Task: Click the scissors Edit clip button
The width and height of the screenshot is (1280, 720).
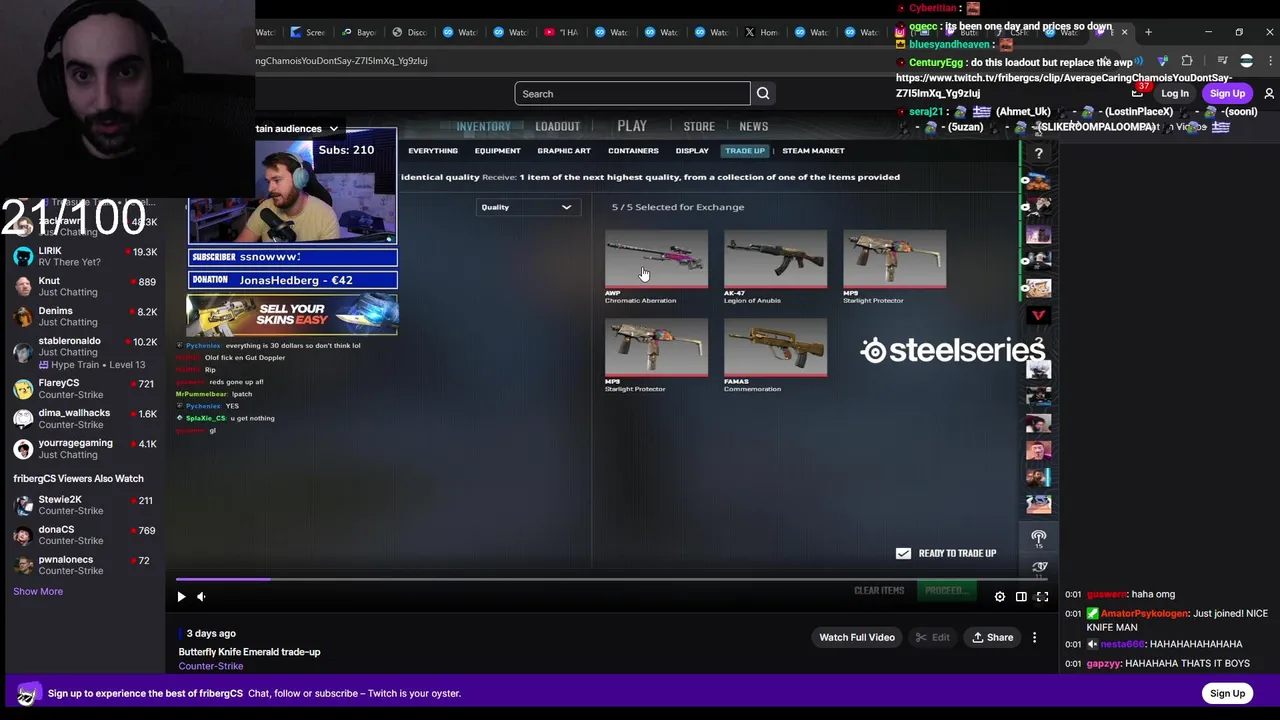Action: coord(931,637)
